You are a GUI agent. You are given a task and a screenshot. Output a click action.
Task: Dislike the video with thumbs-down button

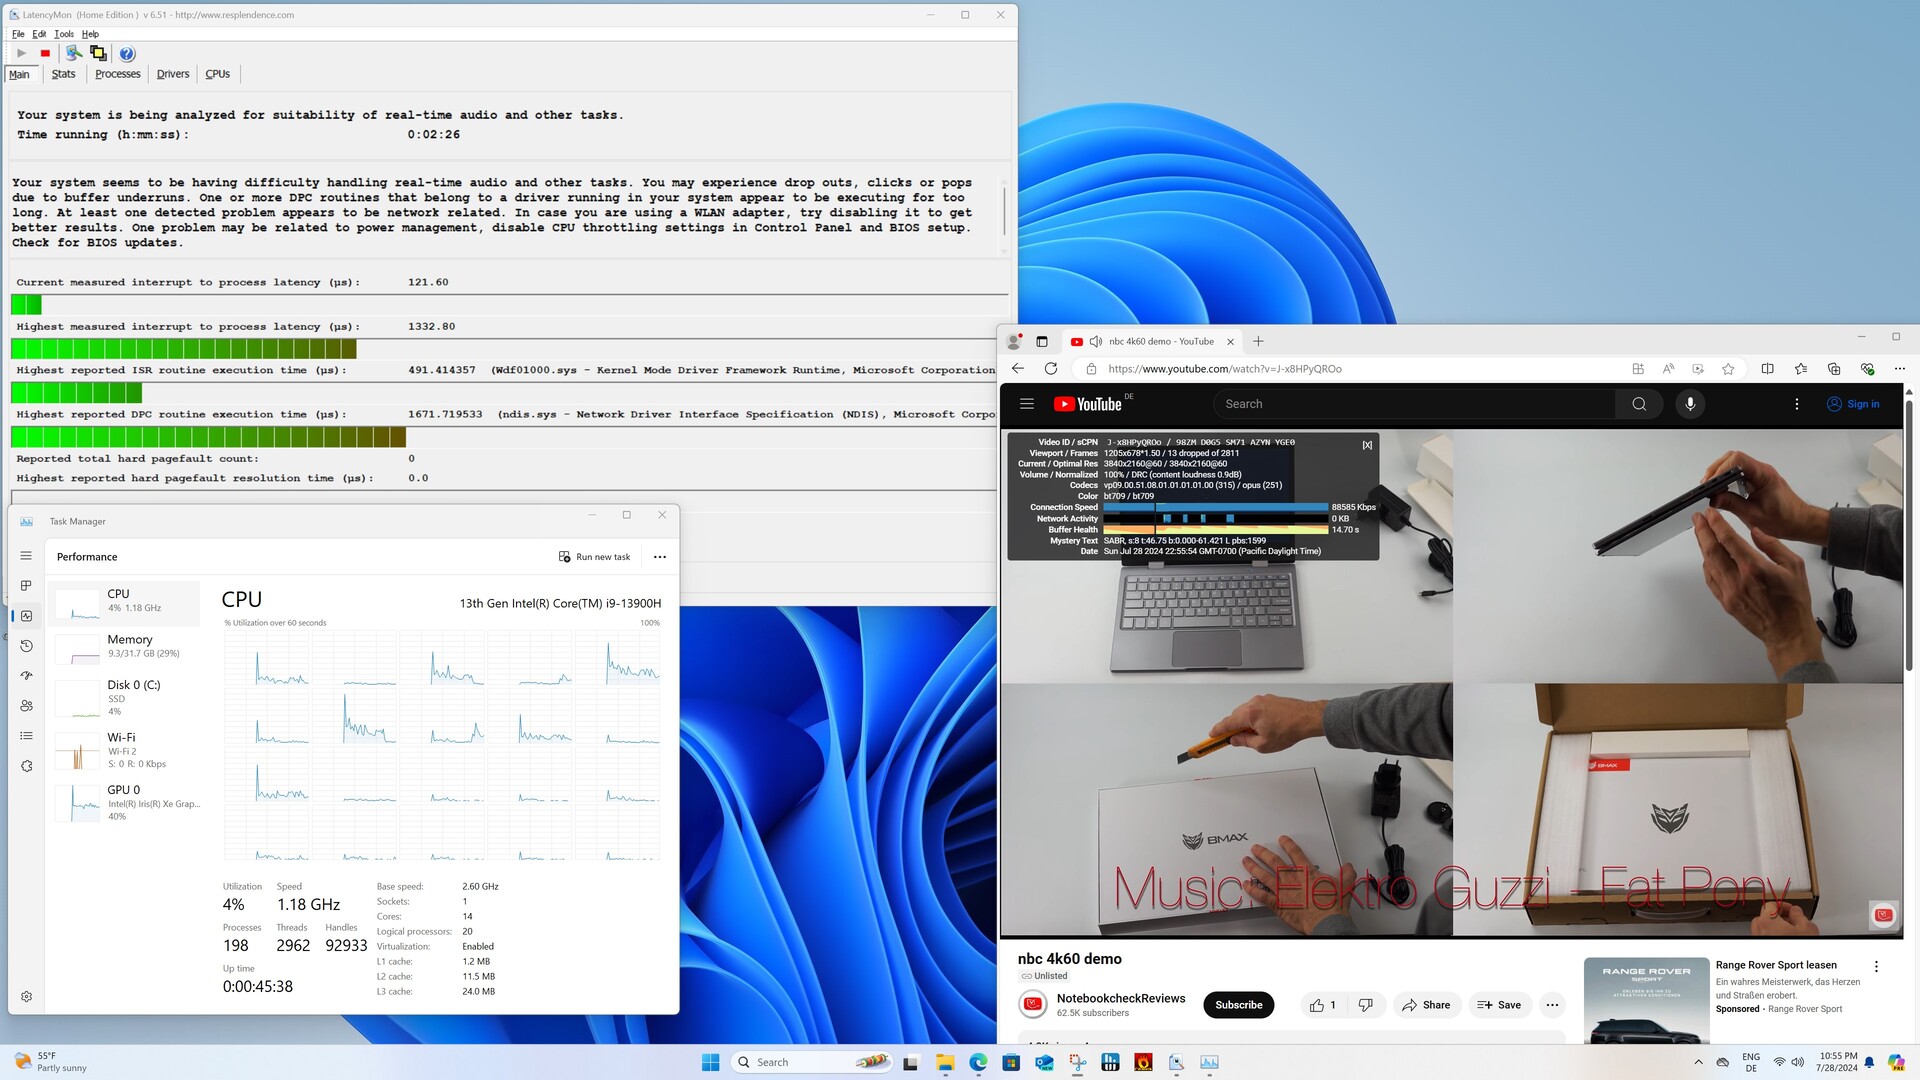(x=1366, y=1005)
